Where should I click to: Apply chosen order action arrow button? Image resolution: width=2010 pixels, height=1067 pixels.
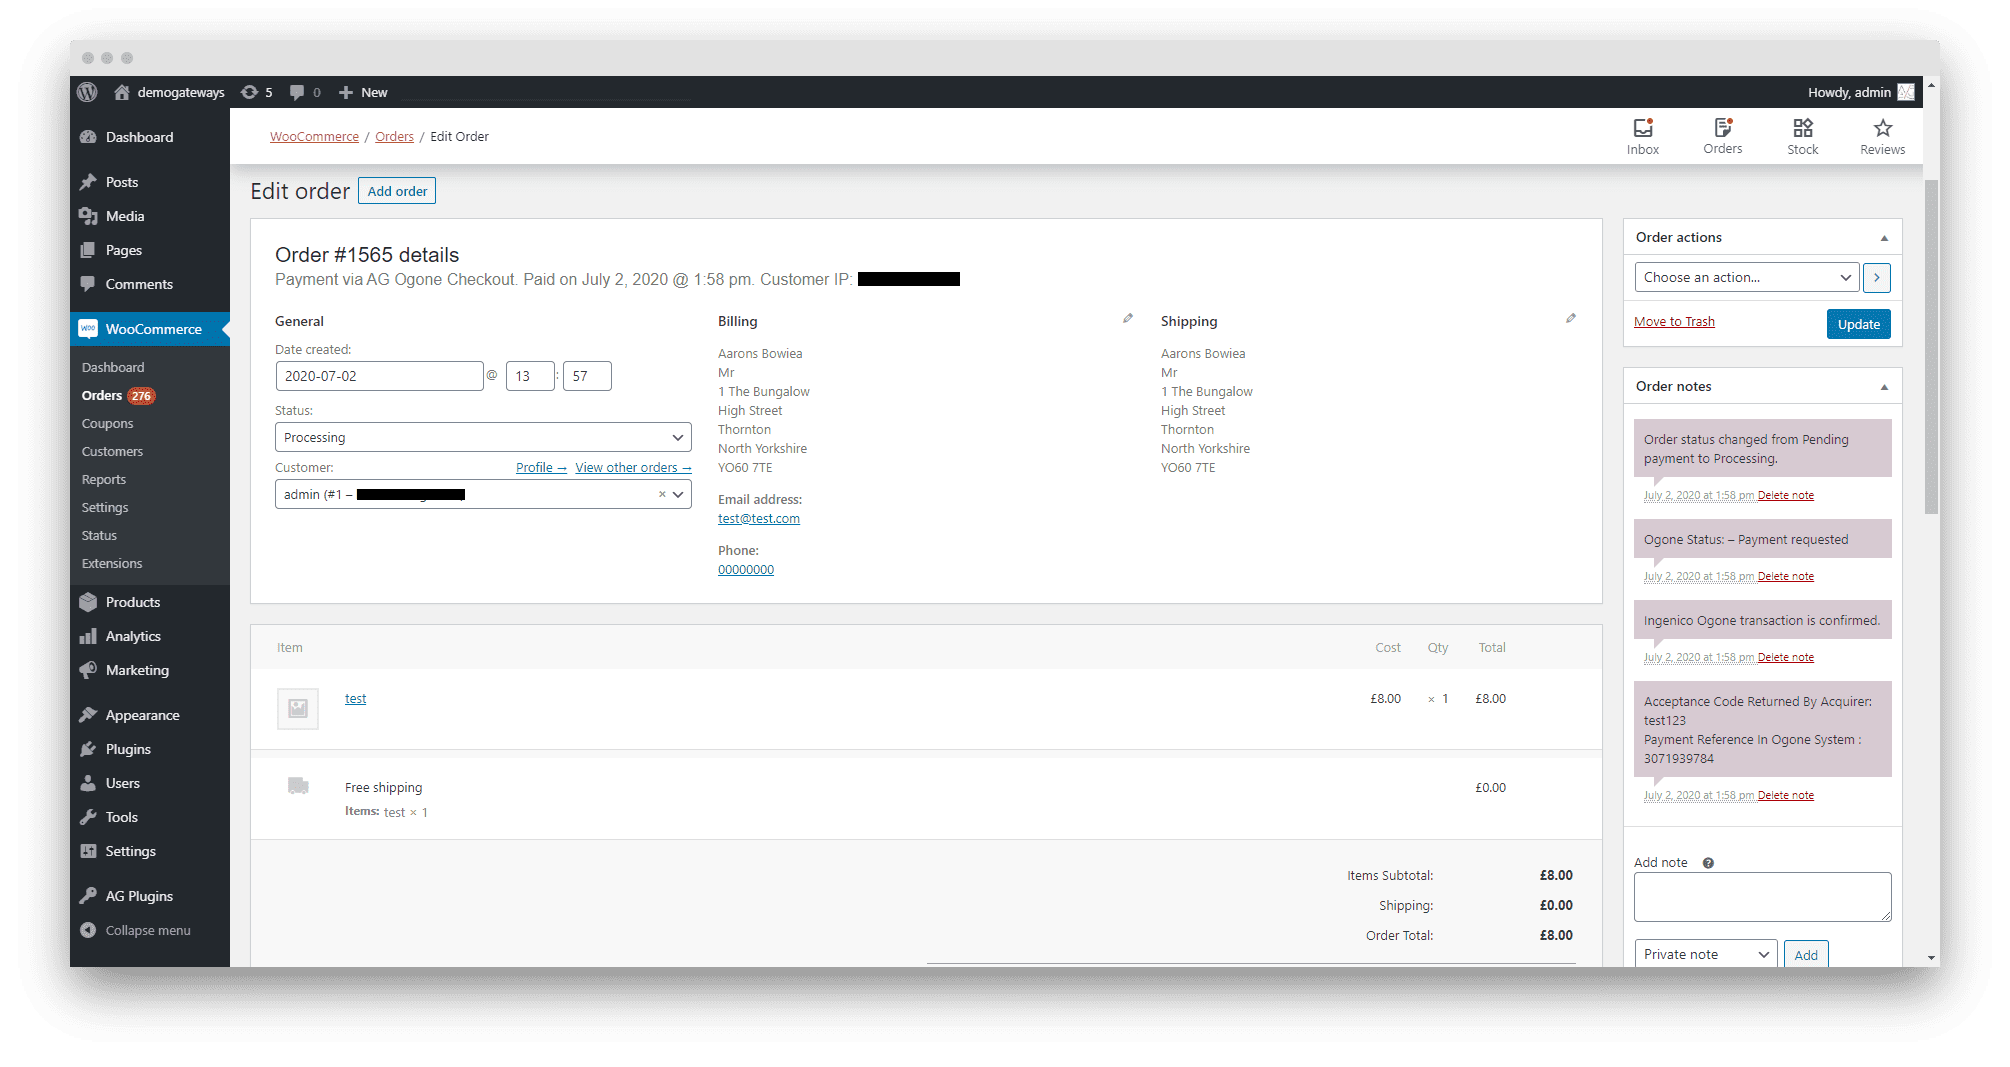(1877, 277)
